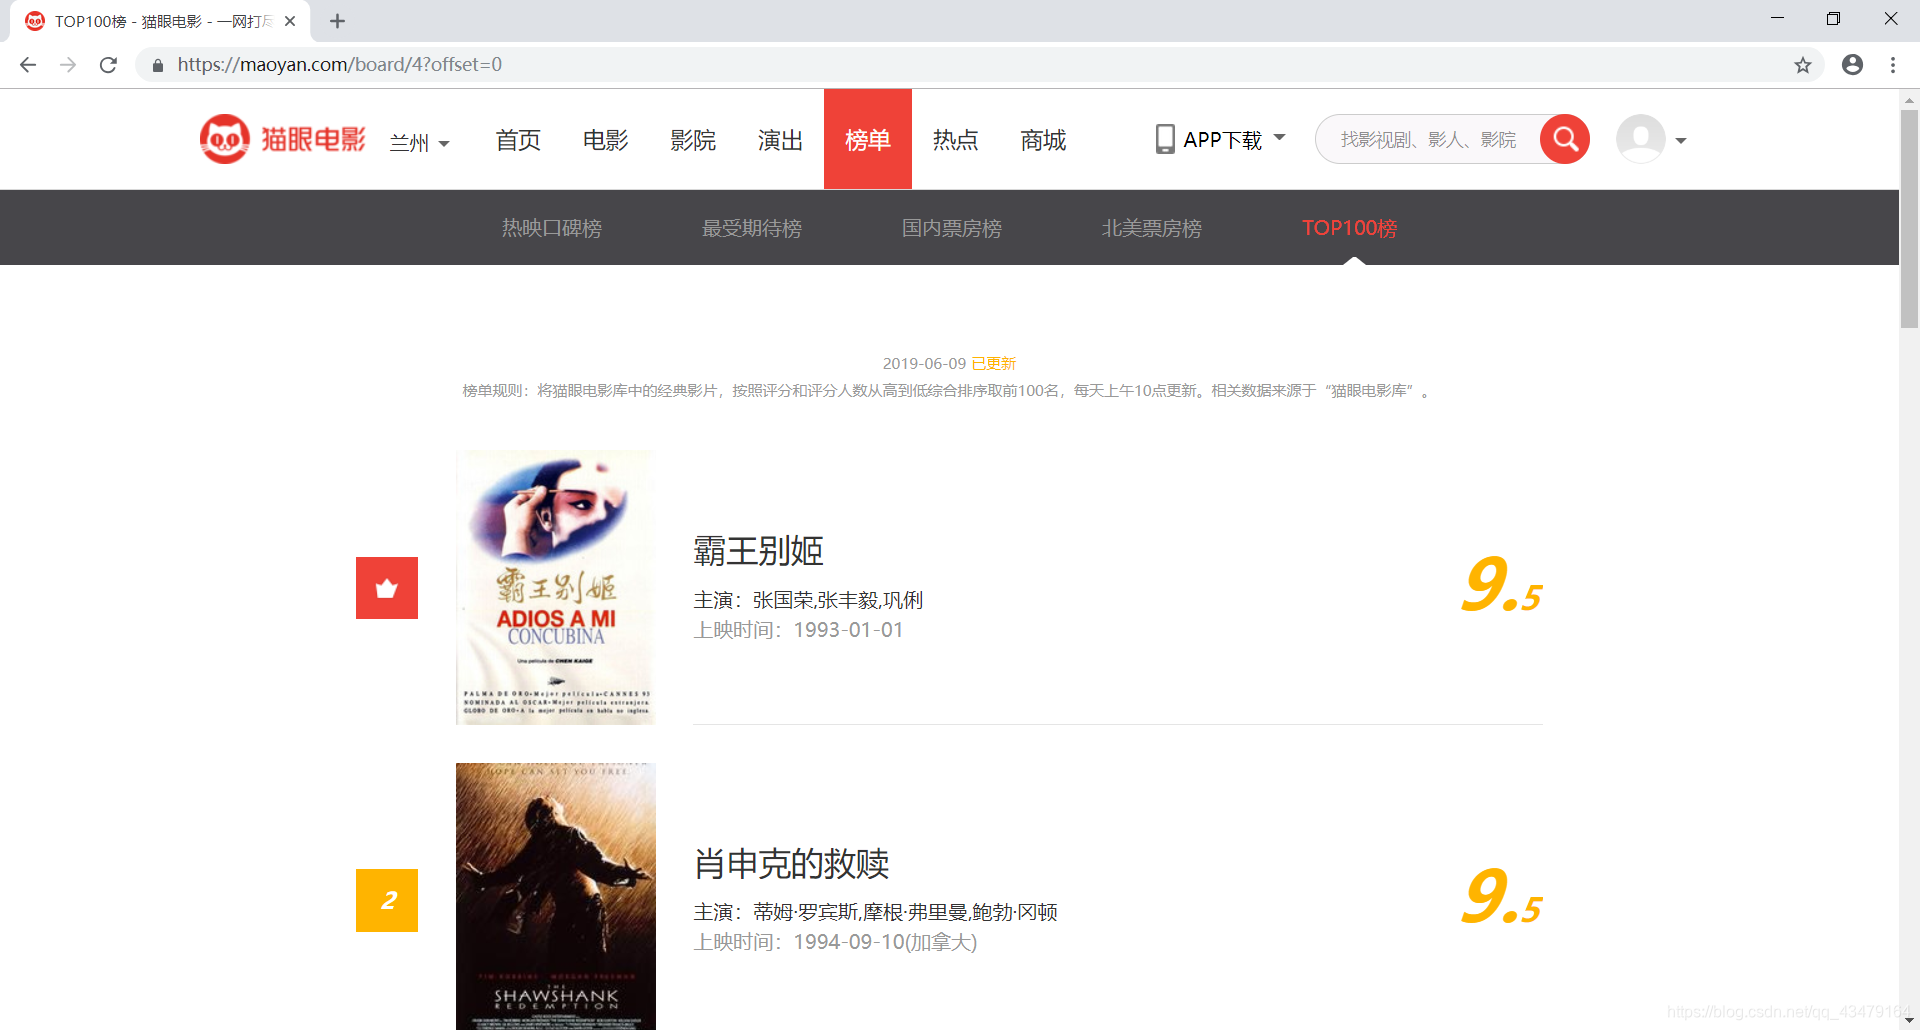Screen dimensions: 1920x1030
Task: Expand the APP下载 dropdown arrow
Action: click(x=1280, y=137)
